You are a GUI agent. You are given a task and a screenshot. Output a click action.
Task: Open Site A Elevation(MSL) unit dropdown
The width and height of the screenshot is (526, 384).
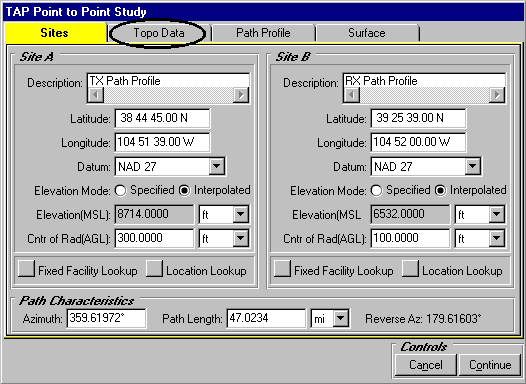point(241,214)
